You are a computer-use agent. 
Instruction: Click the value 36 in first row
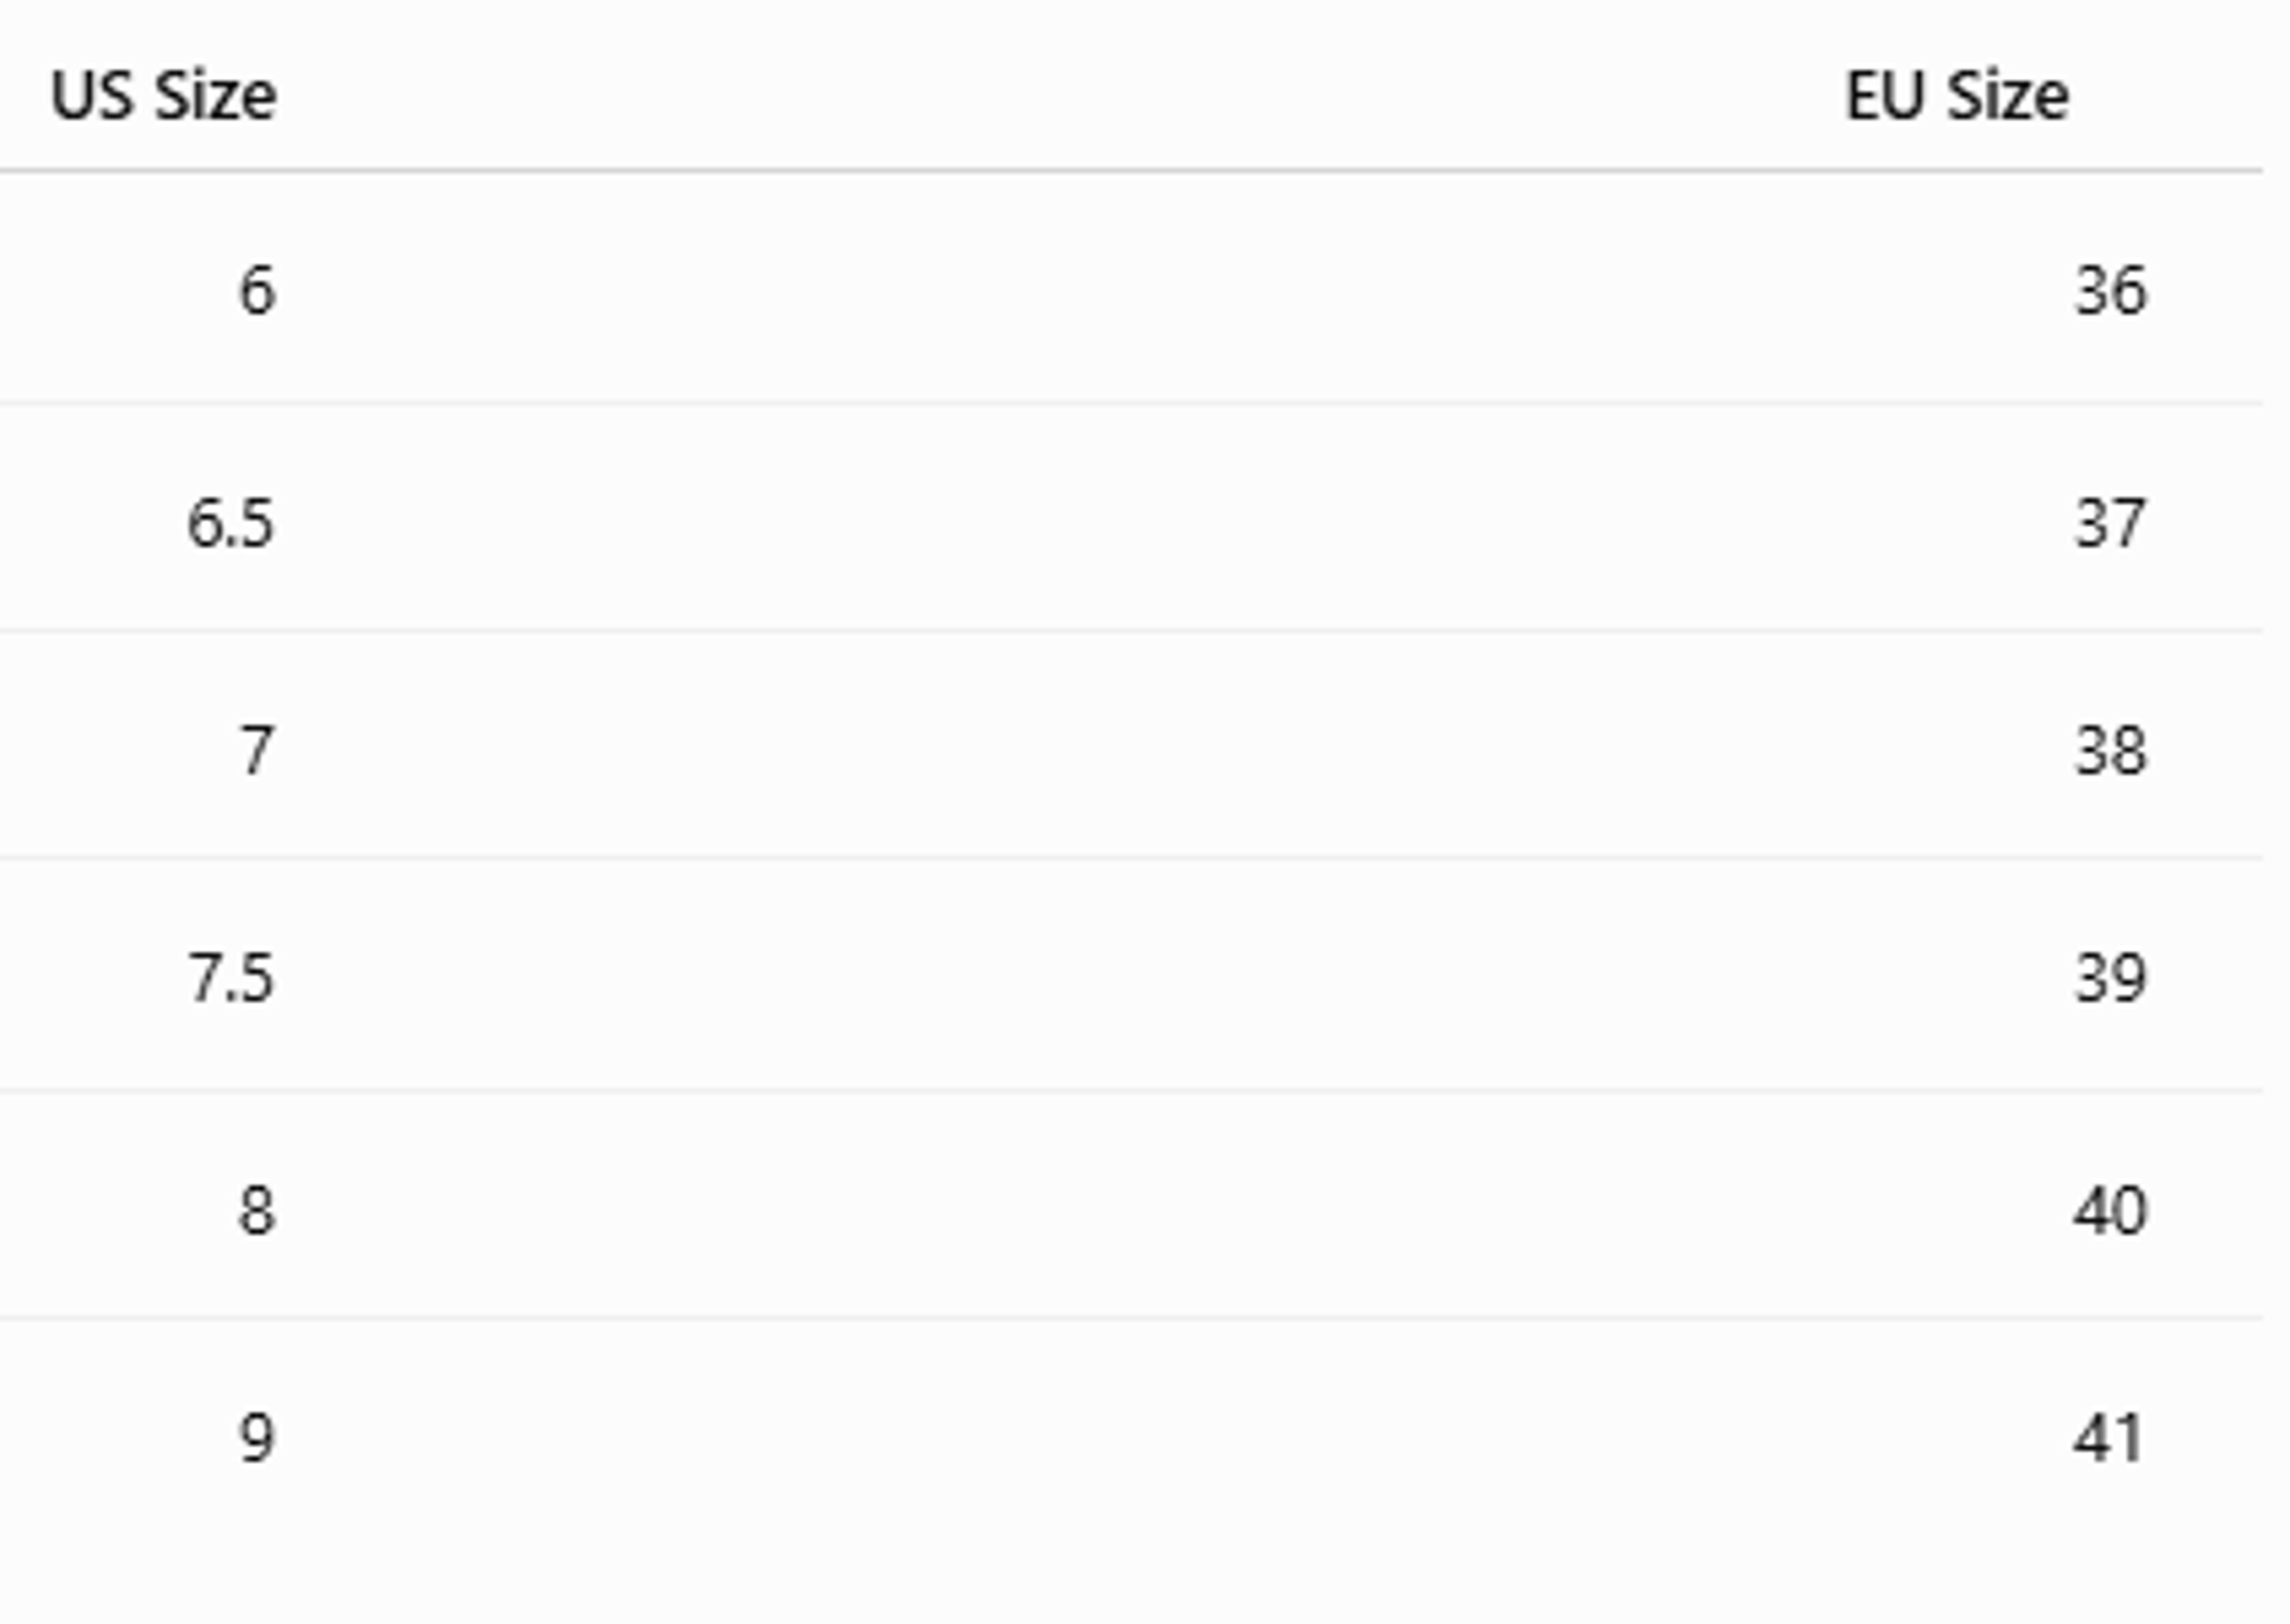pos(2110,291)
